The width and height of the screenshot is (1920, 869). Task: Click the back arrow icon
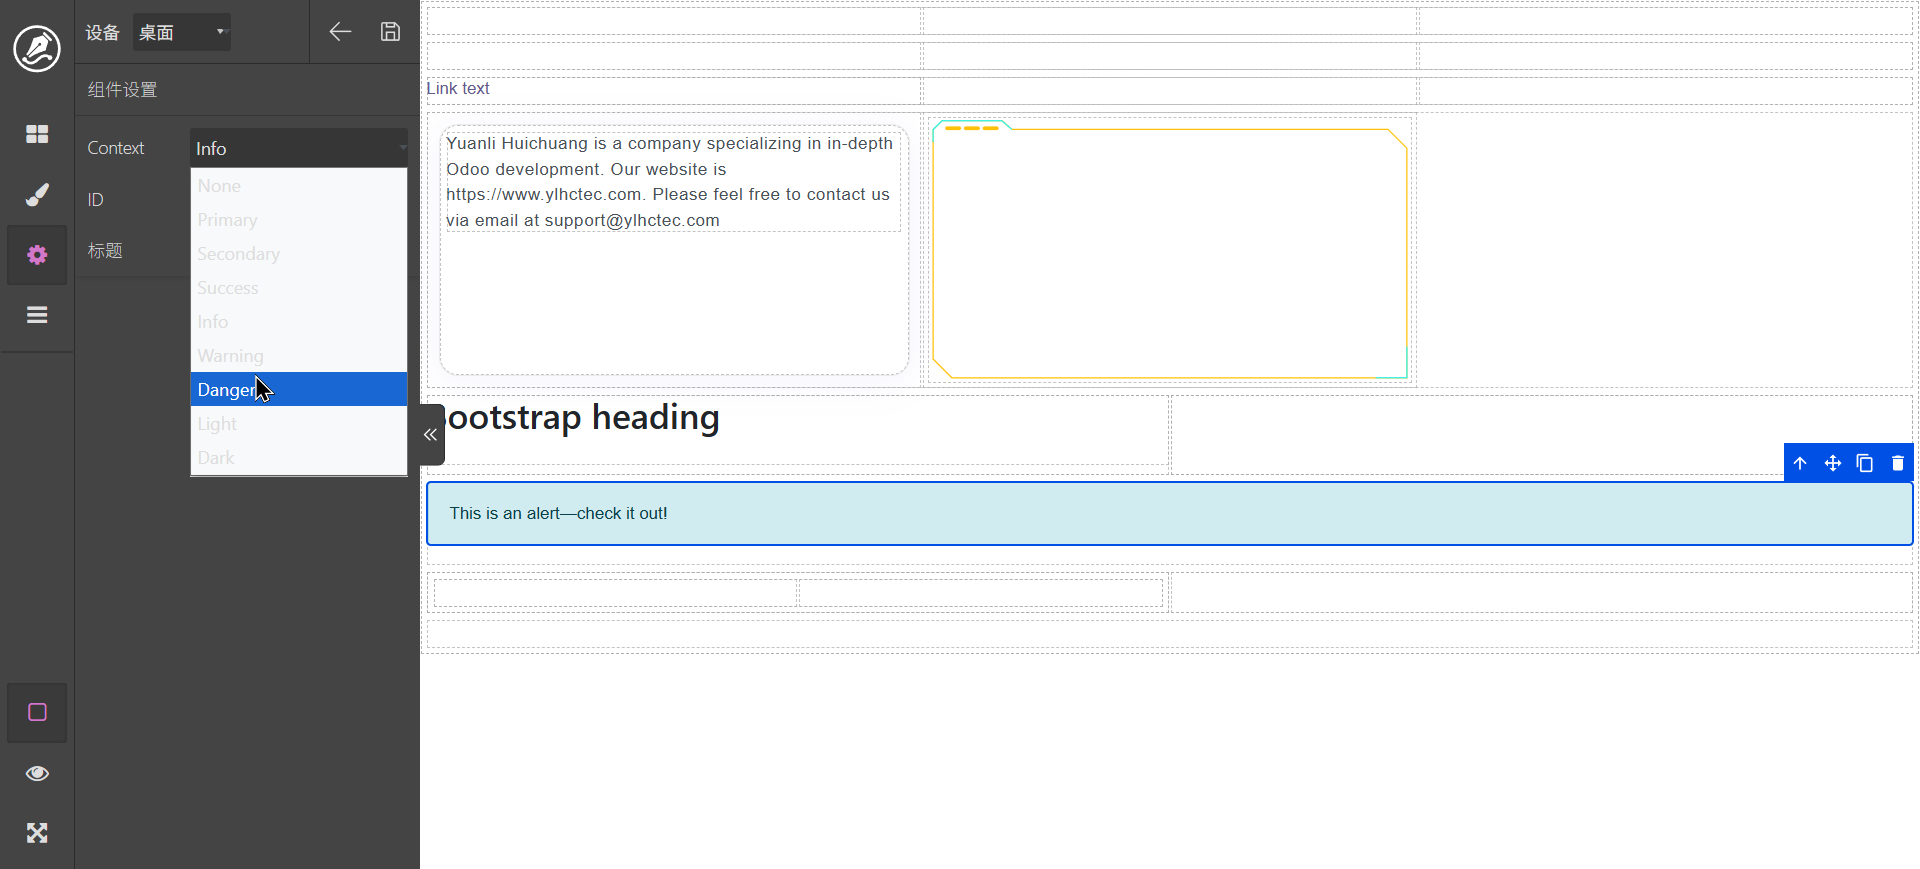coord(340,32)
